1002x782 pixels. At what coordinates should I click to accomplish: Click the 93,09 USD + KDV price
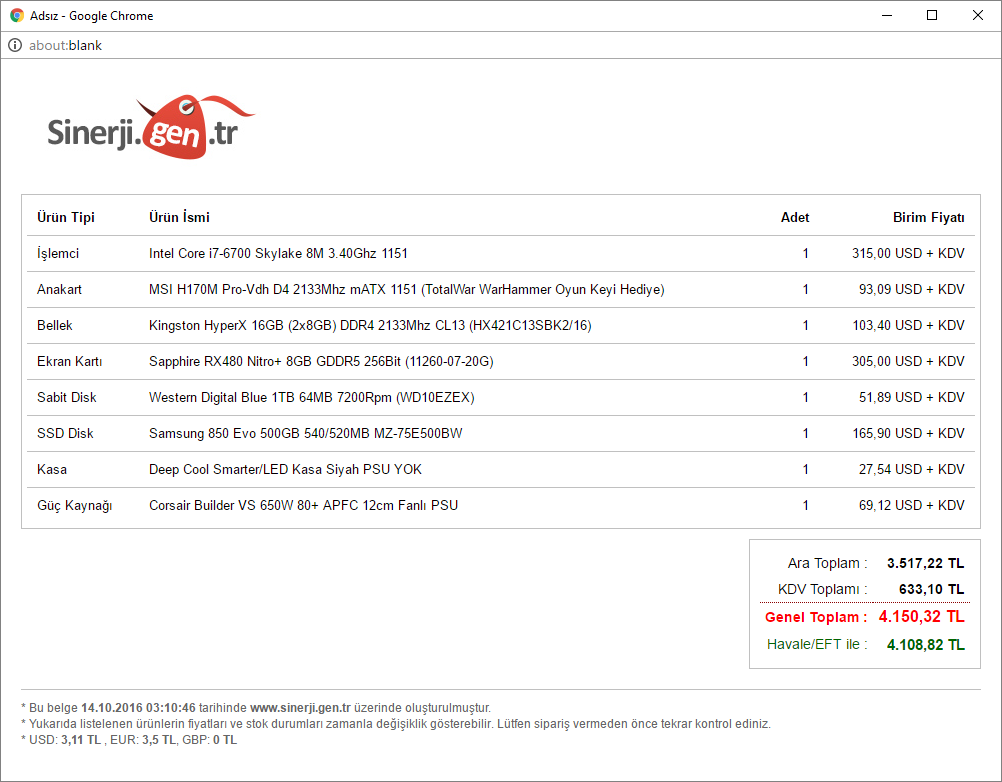click(x=911, y=289)
